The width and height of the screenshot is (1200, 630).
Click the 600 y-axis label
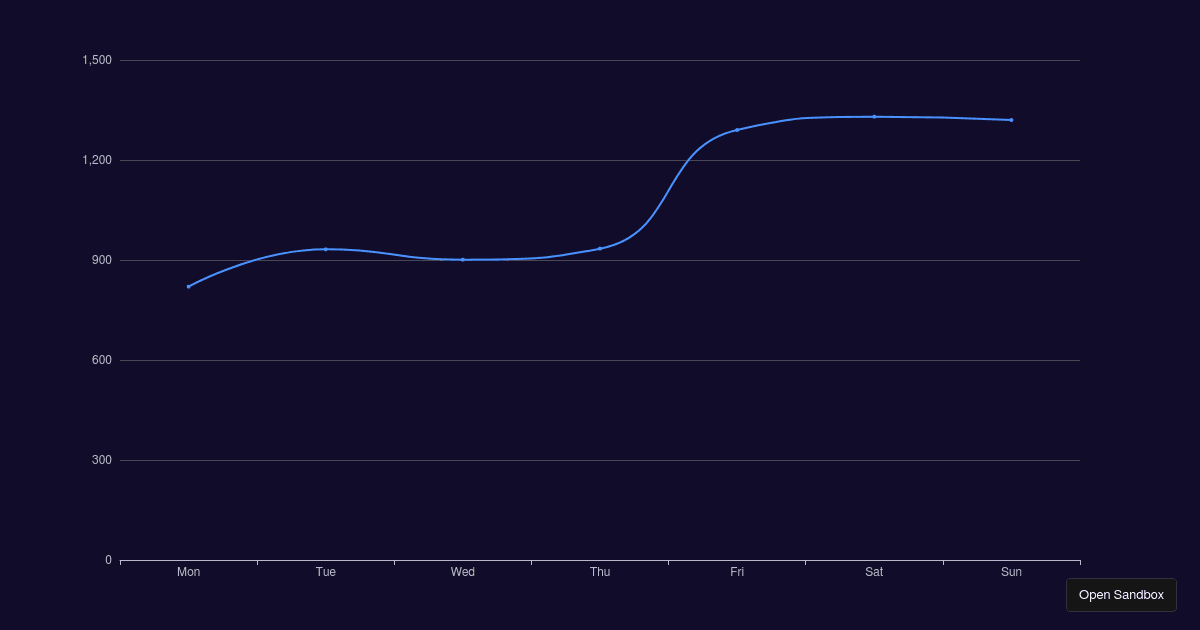tap(102, 360)
